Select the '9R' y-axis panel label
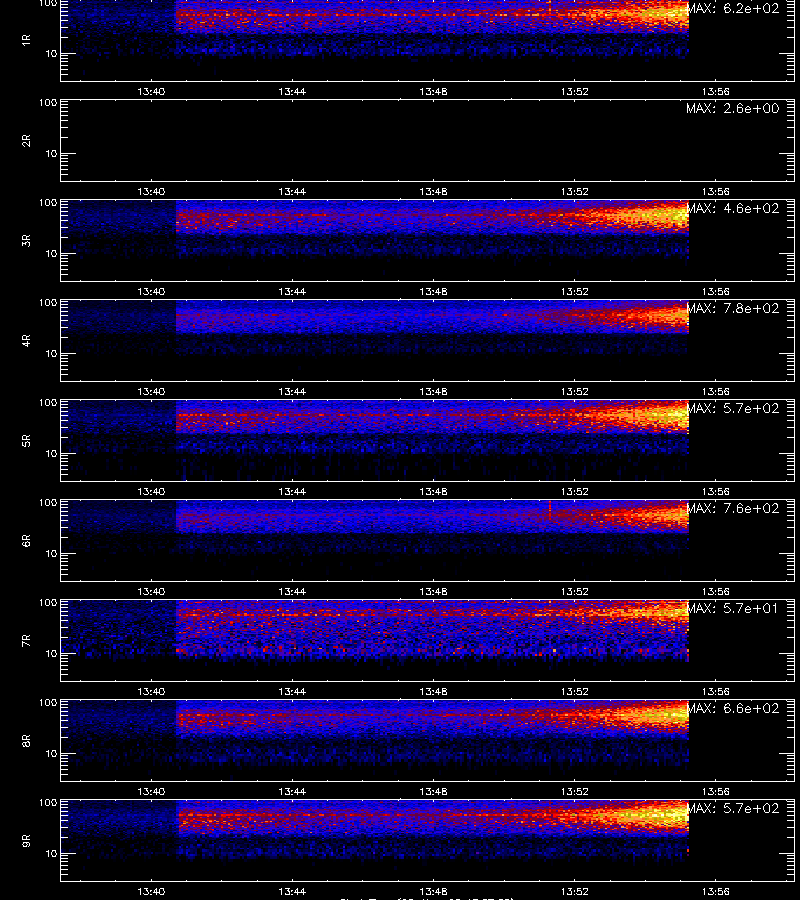 26,841
